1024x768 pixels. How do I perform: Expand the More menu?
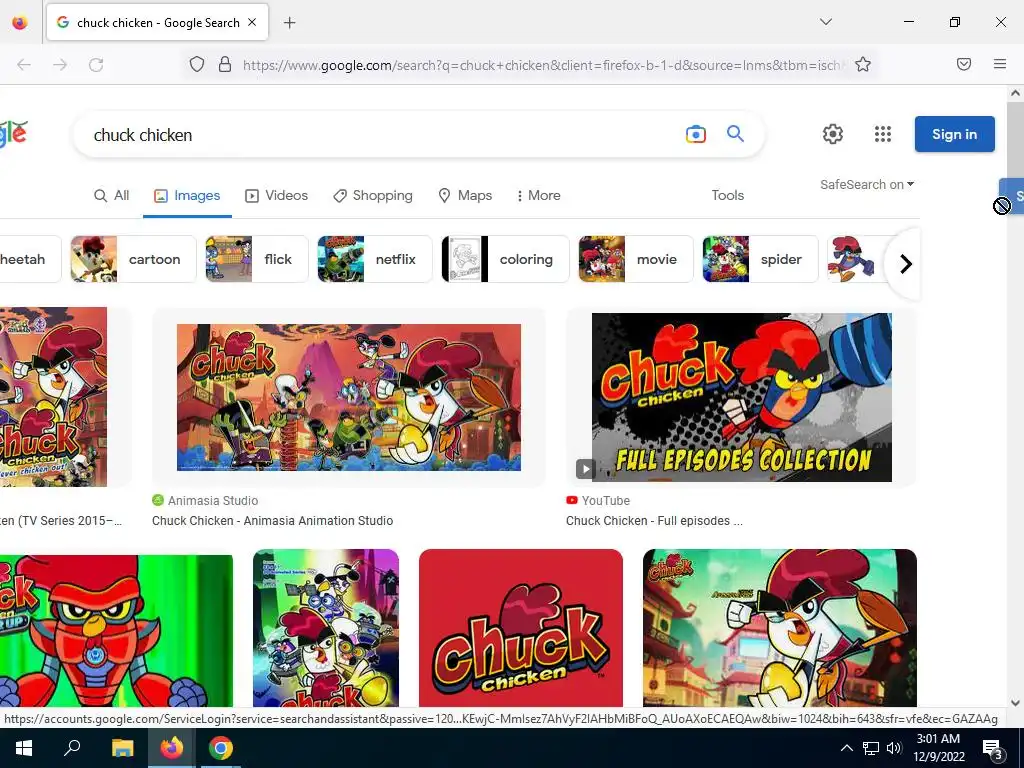(x=539, y=195)
